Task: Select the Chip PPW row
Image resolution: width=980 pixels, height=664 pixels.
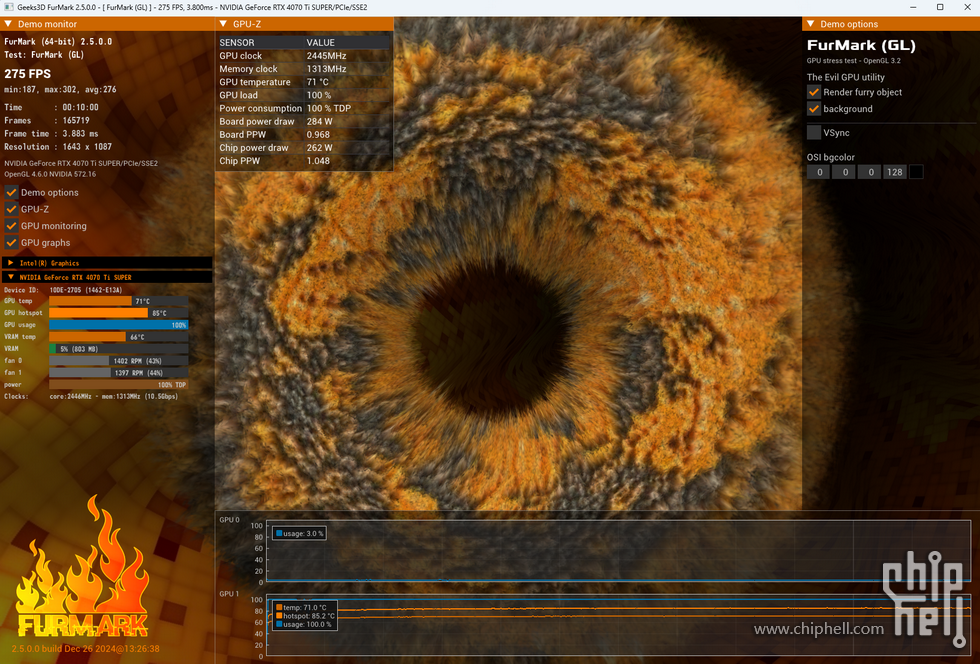Action: [304, 161]
